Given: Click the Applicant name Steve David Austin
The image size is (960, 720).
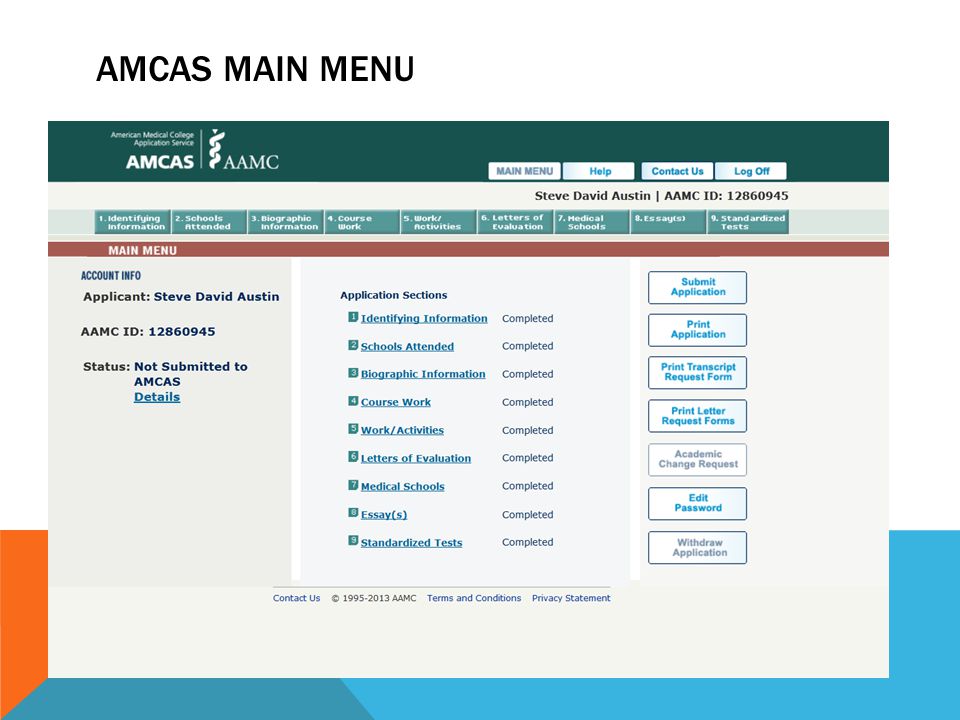Looking at the screenshot, I should (x=216, y=297).
